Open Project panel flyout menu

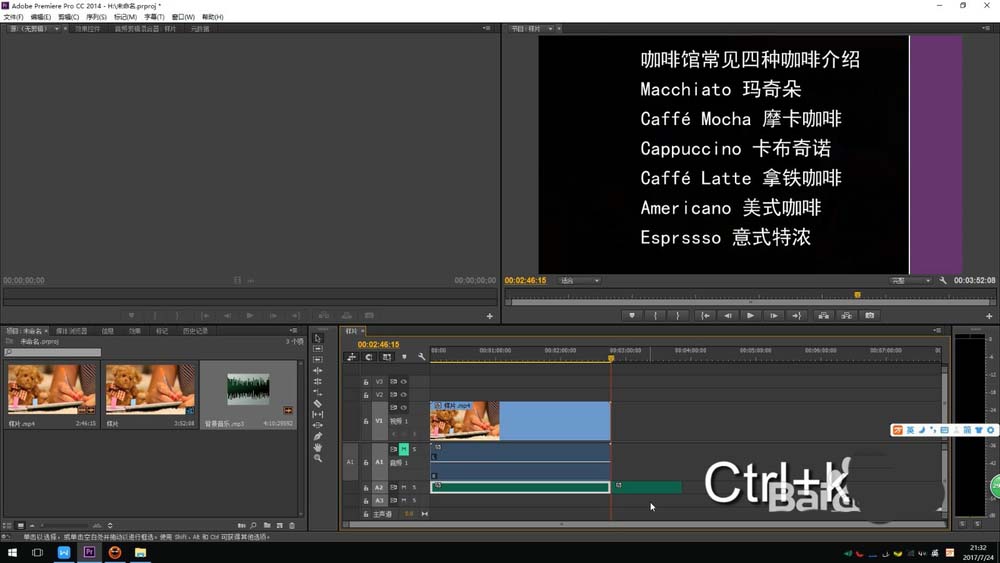point(293,330)
